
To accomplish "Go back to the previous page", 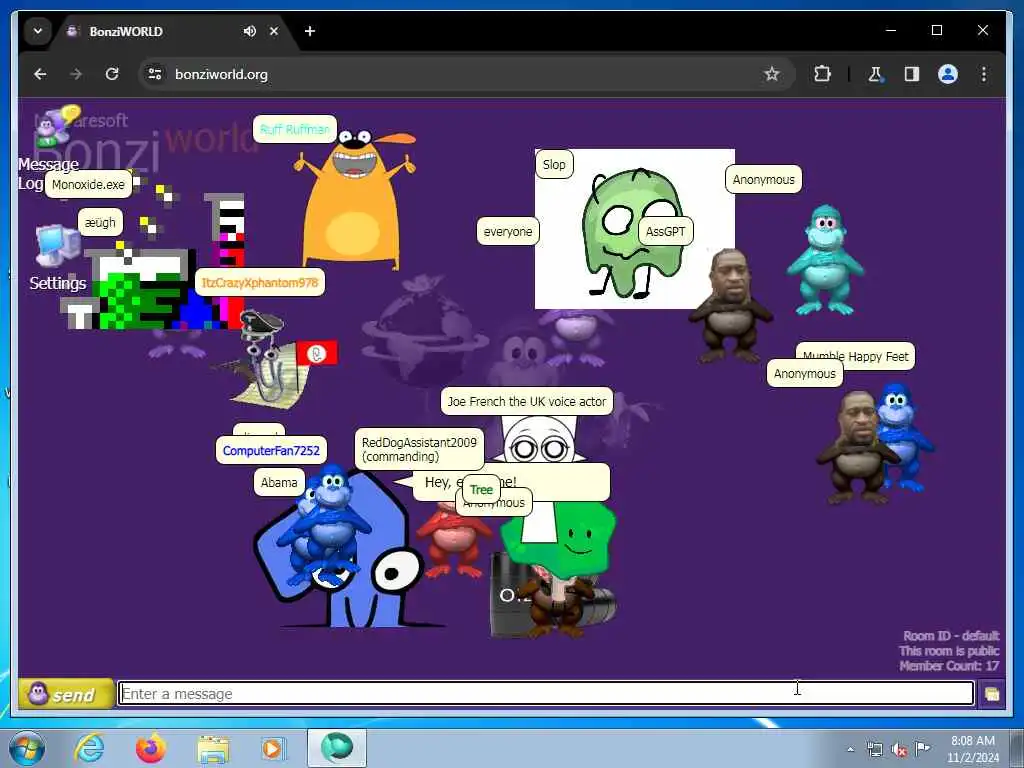I will [x=40, y=74].
